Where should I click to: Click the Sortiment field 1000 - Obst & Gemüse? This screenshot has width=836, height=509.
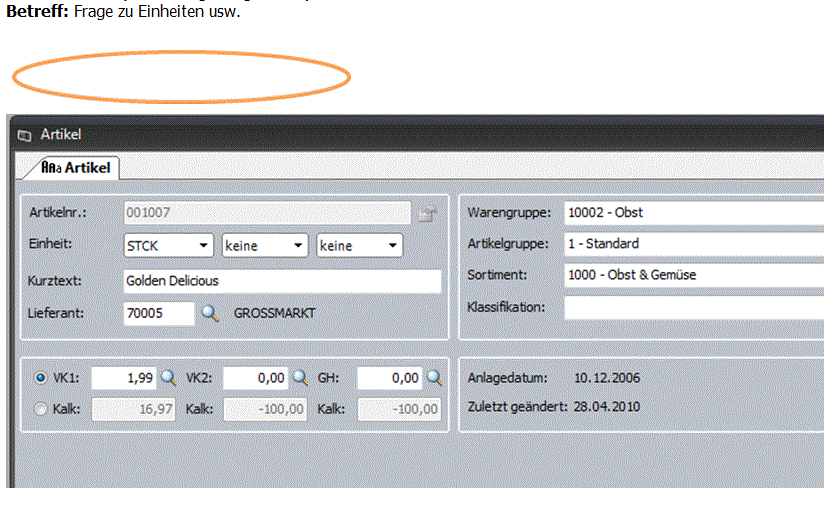[692, 275]
